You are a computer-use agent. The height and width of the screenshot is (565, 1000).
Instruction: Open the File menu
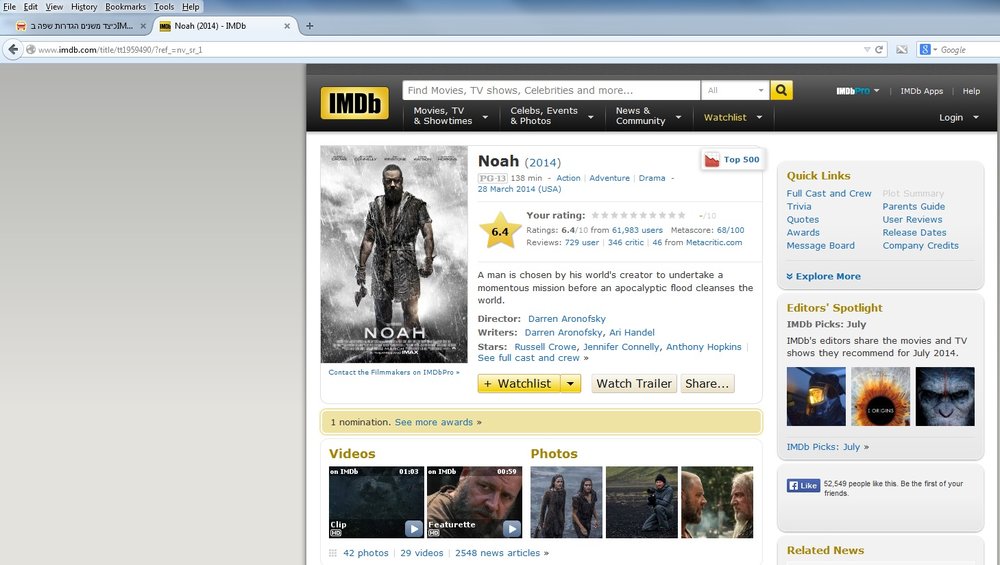[10, 6]
